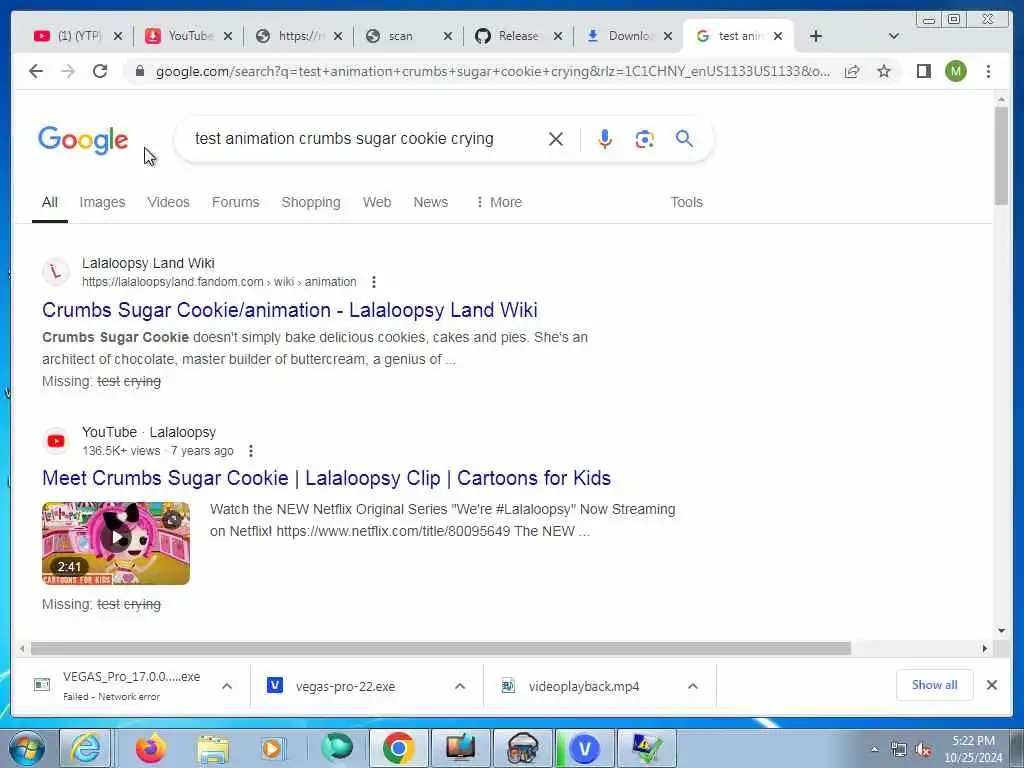Image resolution: width=1024 pixels, height=768 pixels.
Task: Click the horizontal scrollbar thumb
Action: click(441, 648)
